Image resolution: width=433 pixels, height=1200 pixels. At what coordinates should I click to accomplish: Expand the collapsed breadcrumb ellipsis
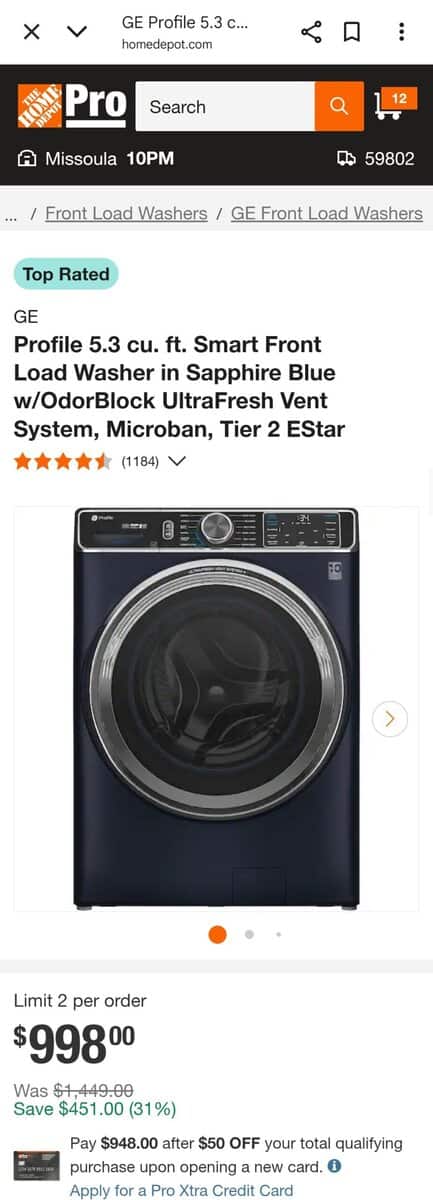click(11, 214)
